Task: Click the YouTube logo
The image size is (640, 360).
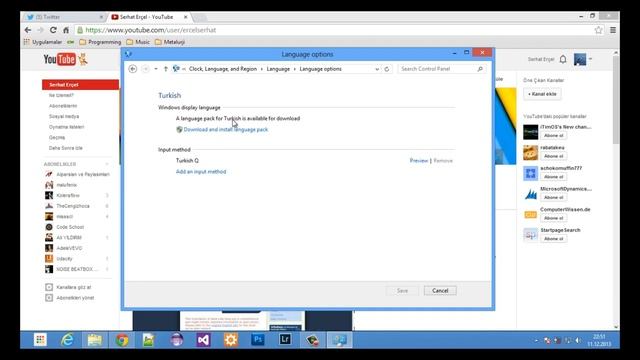Action: [60, 60]
